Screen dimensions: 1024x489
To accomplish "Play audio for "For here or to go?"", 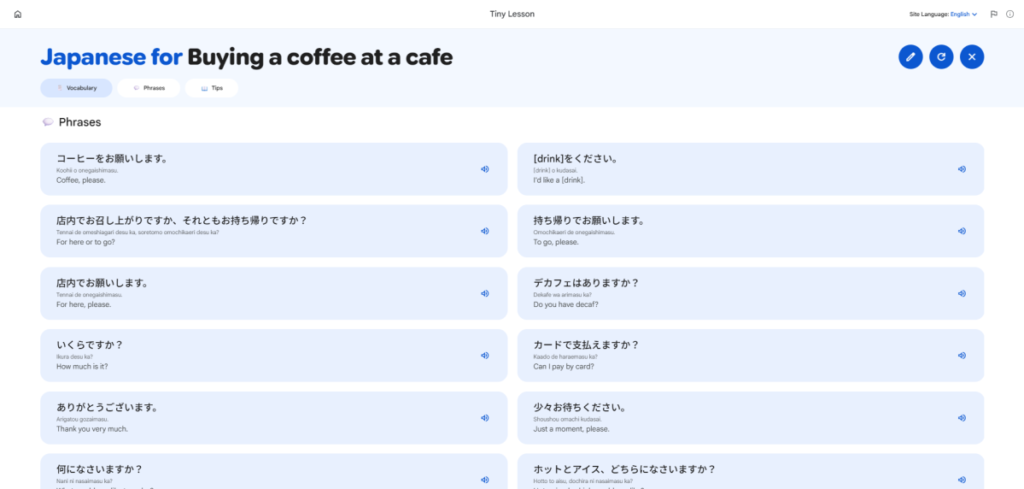I will (x=485, y=231).
